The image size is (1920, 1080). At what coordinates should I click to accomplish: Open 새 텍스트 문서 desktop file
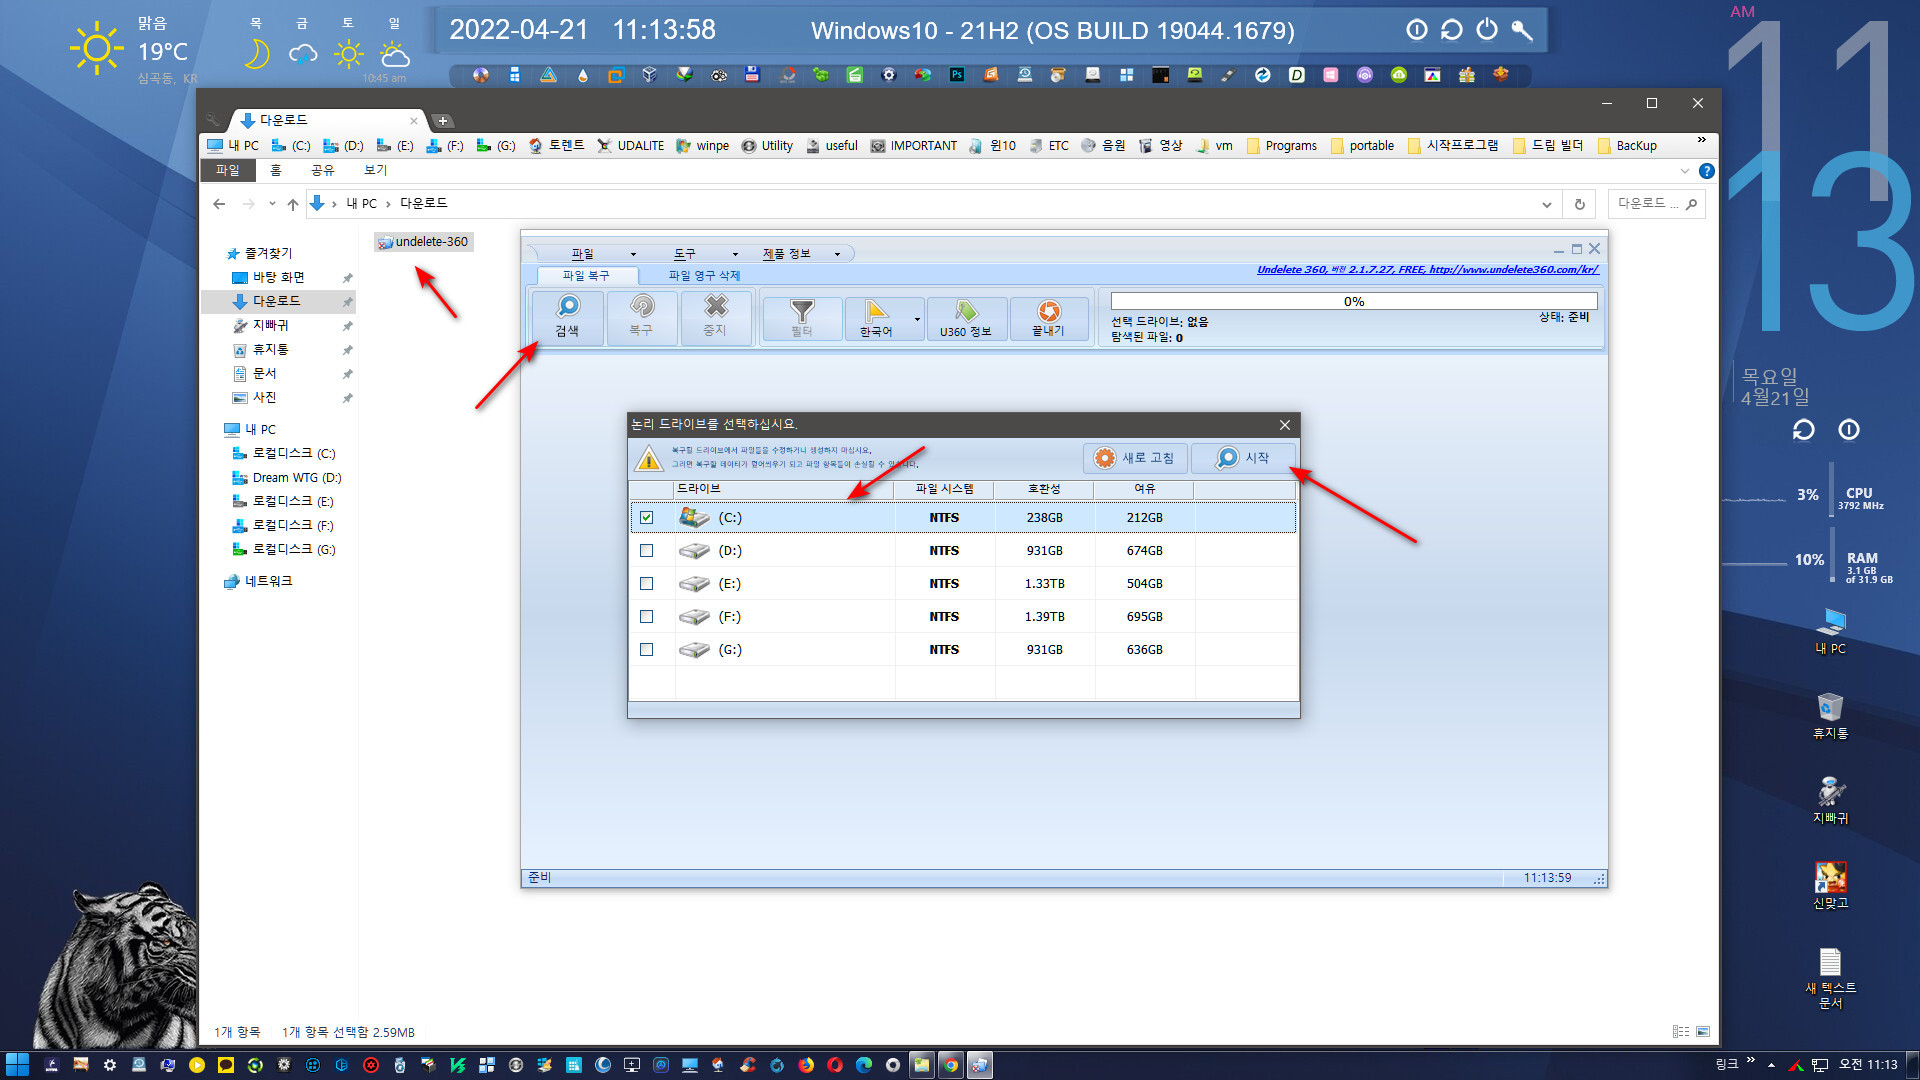[x=1830, y=978]
